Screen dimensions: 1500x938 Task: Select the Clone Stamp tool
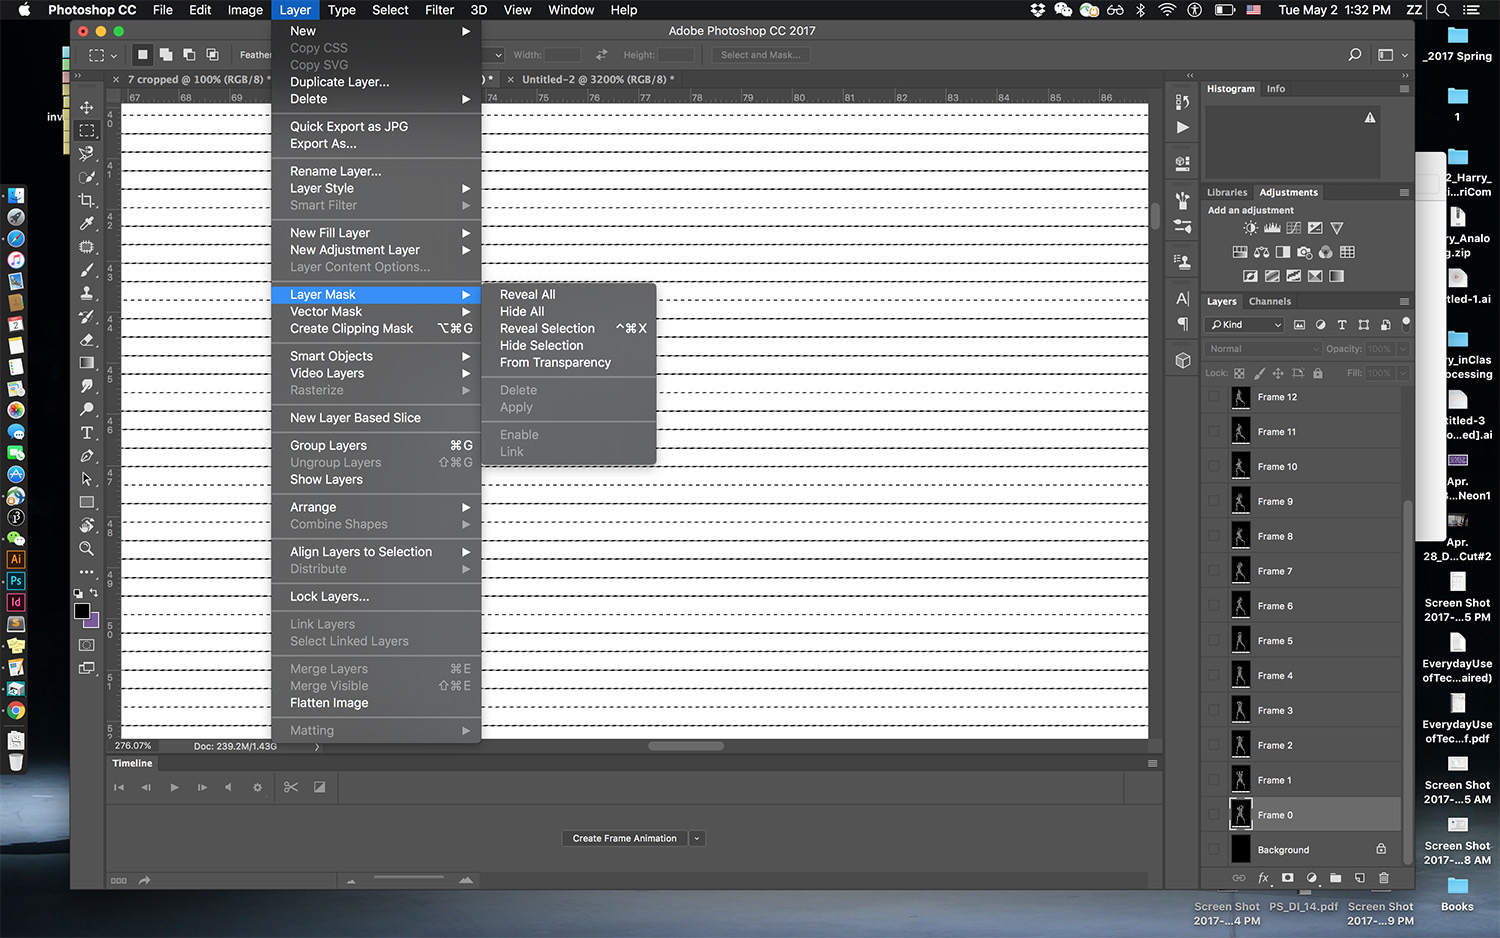87,293
